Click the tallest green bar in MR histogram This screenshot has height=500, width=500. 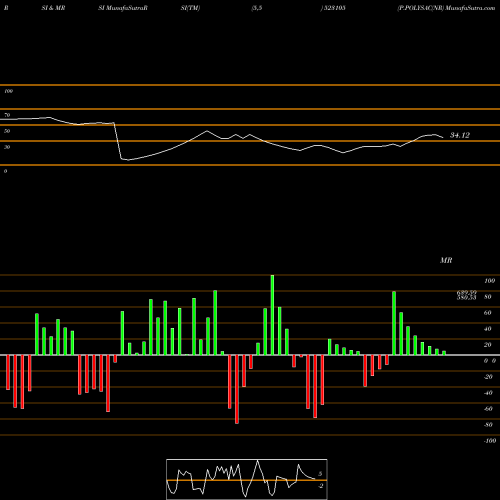pyautogui.click(x=272, y=315)
